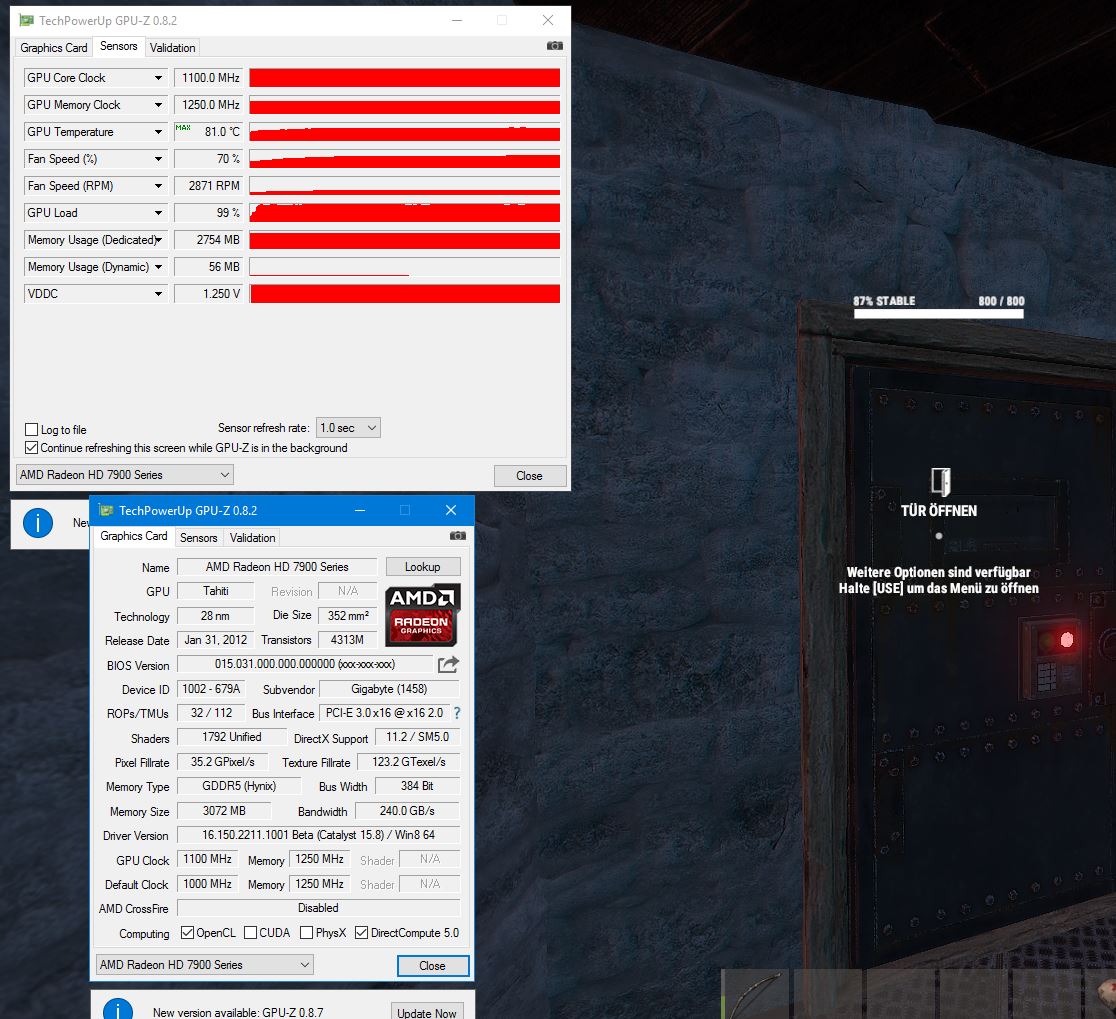Select Graphics Card tab in lower window
The height and width of the screenshot is (1019, 1116).
[x=134, y=536]
